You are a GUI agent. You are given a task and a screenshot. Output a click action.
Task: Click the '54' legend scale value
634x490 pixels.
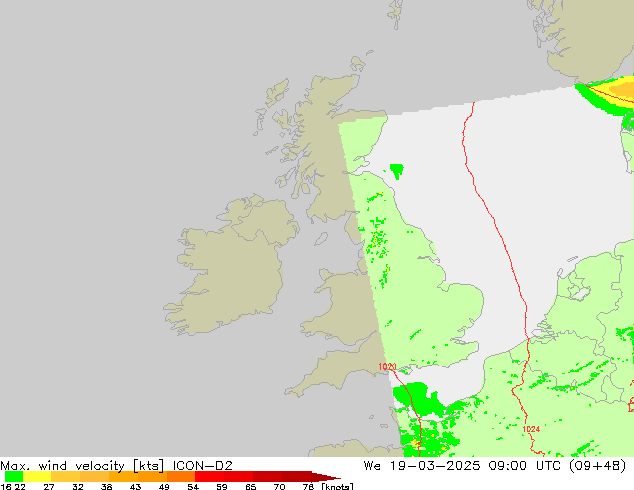pos(193,486)
